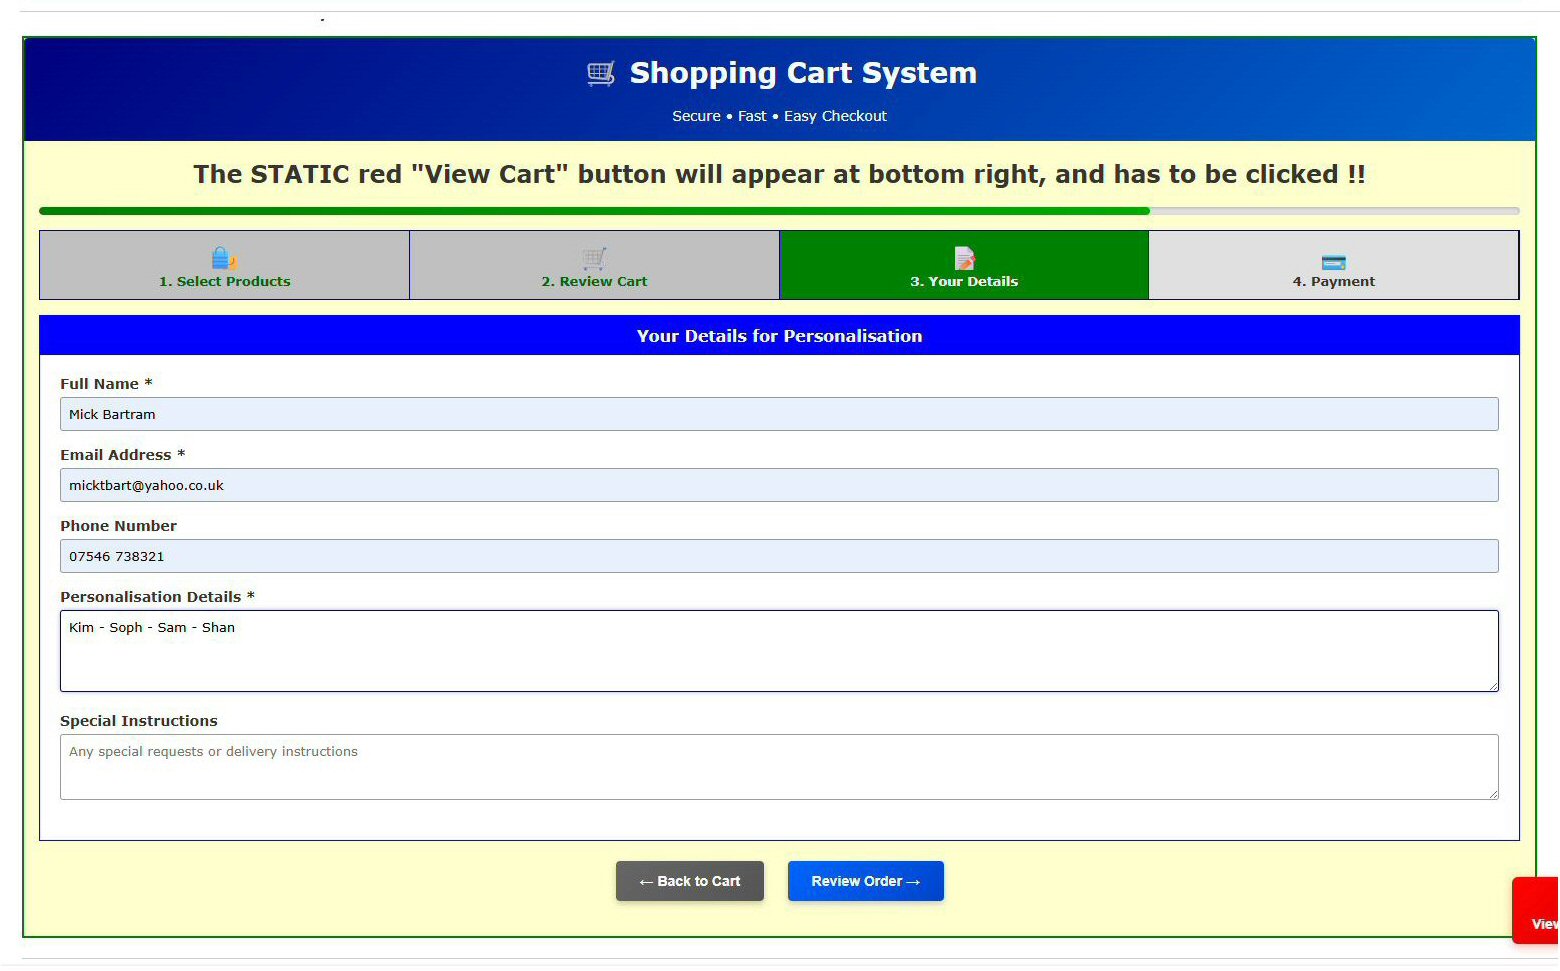
Task: Click the blue "Review Order" button
Action: coord(865,881)
